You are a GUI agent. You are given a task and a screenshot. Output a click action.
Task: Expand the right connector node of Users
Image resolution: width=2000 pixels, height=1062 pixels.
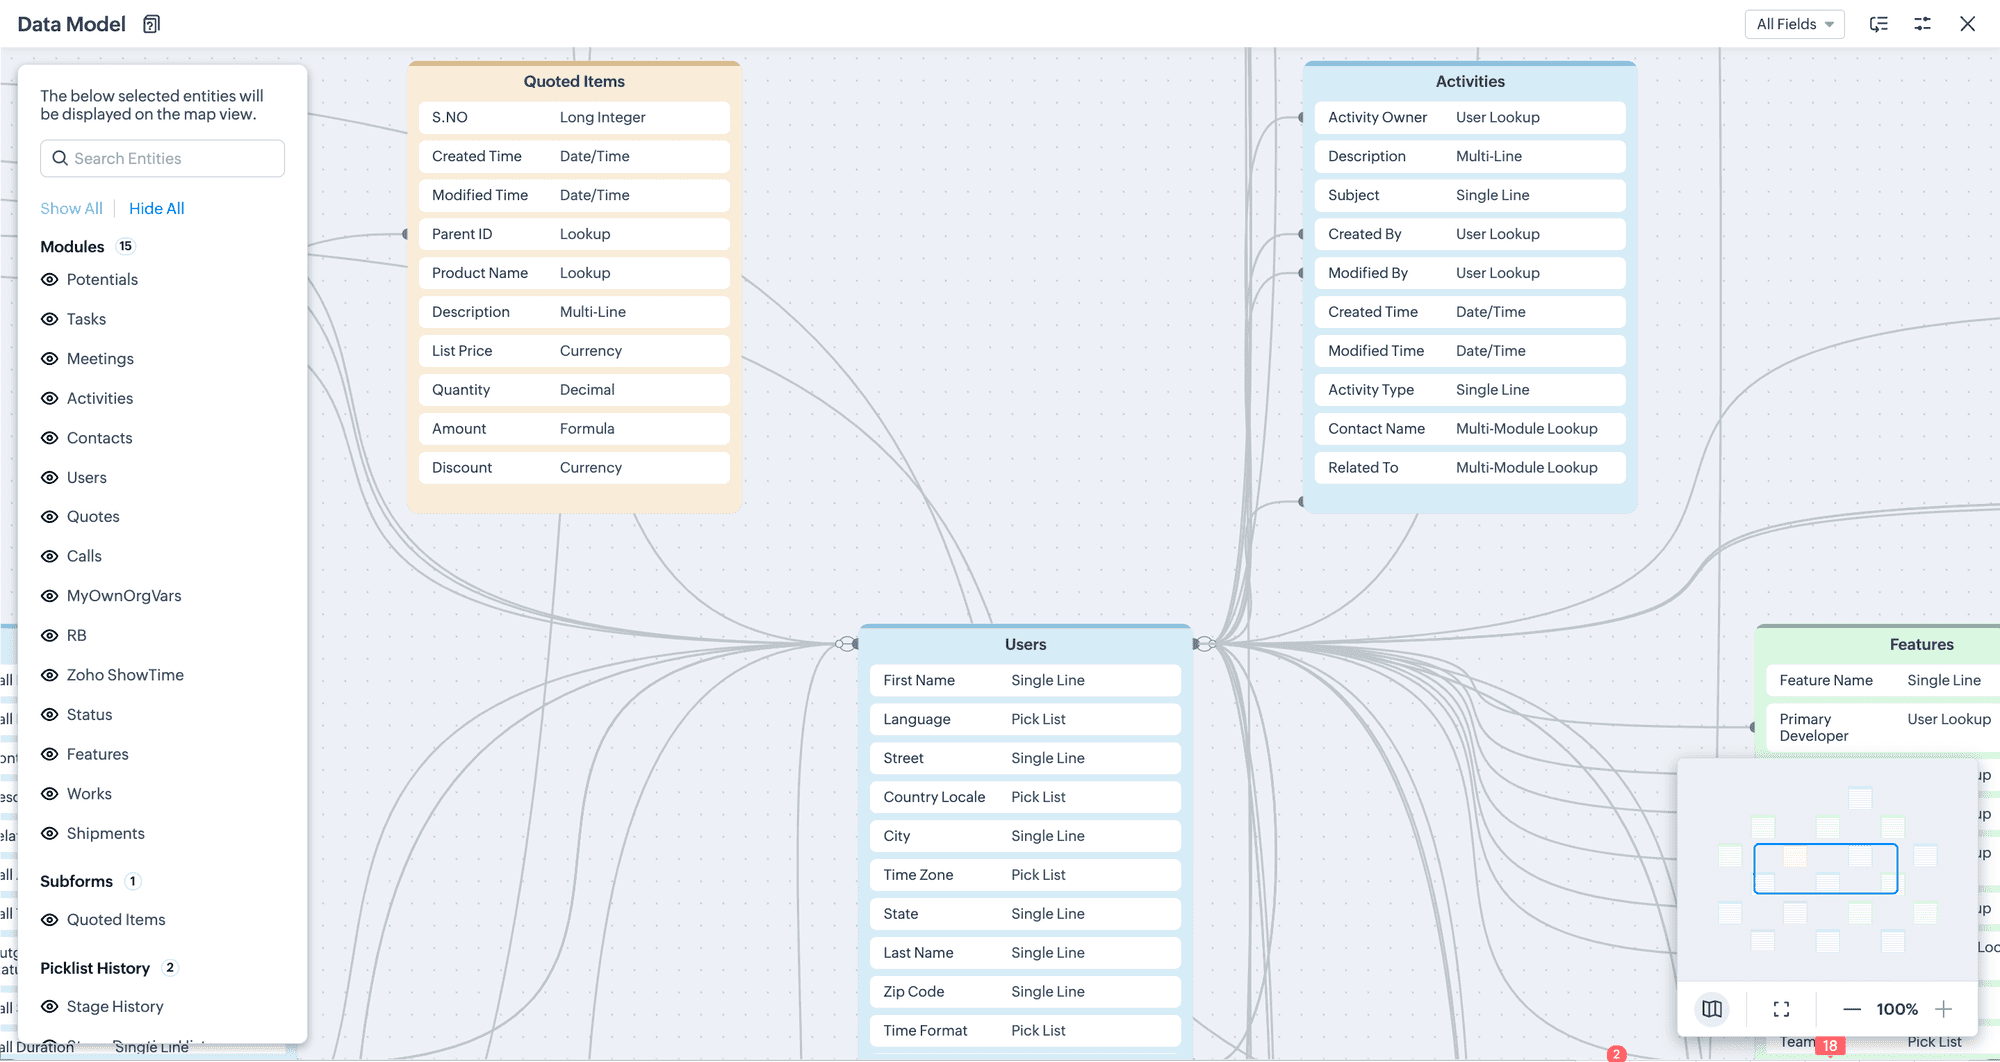click(x=1205, y=644)
